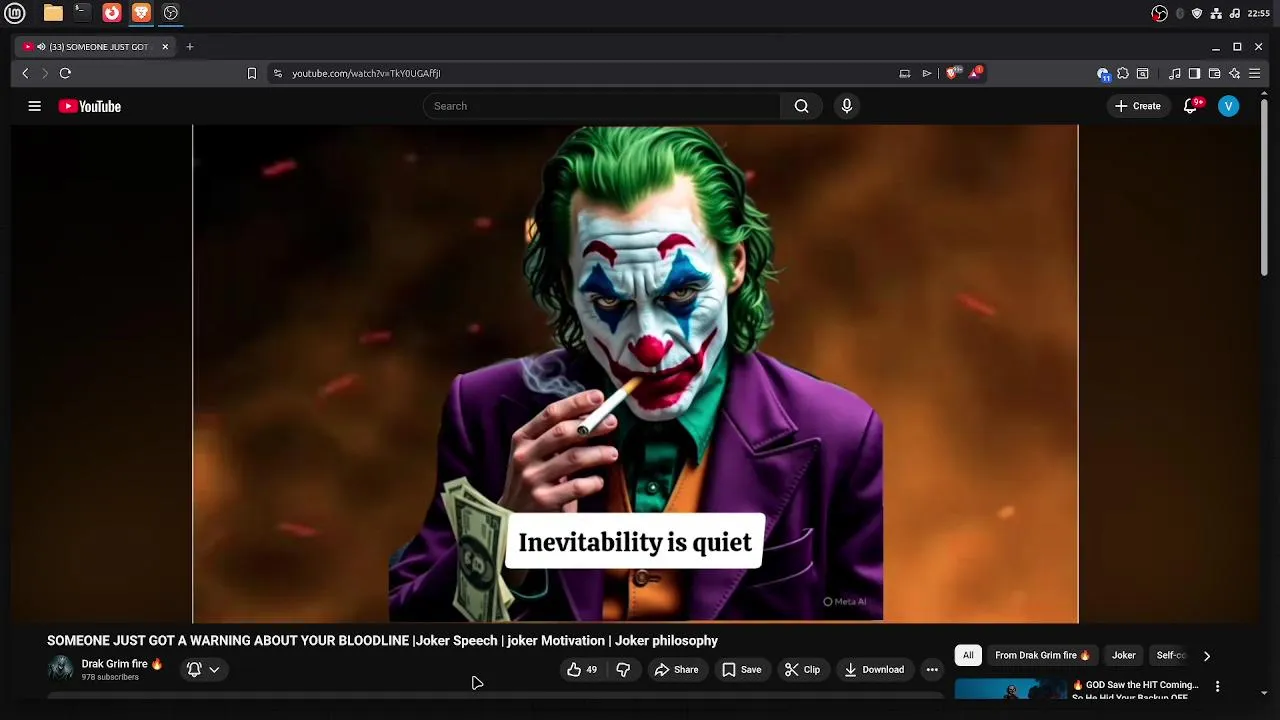Open the YouTube hamburger guide menu
Screen dimensions: 1280x720
35,106
